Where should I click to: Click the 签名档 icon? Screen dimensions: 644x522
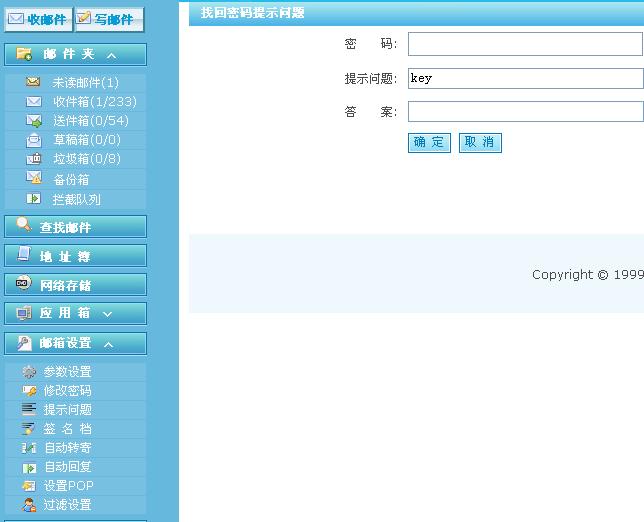[x=28, y=429]
